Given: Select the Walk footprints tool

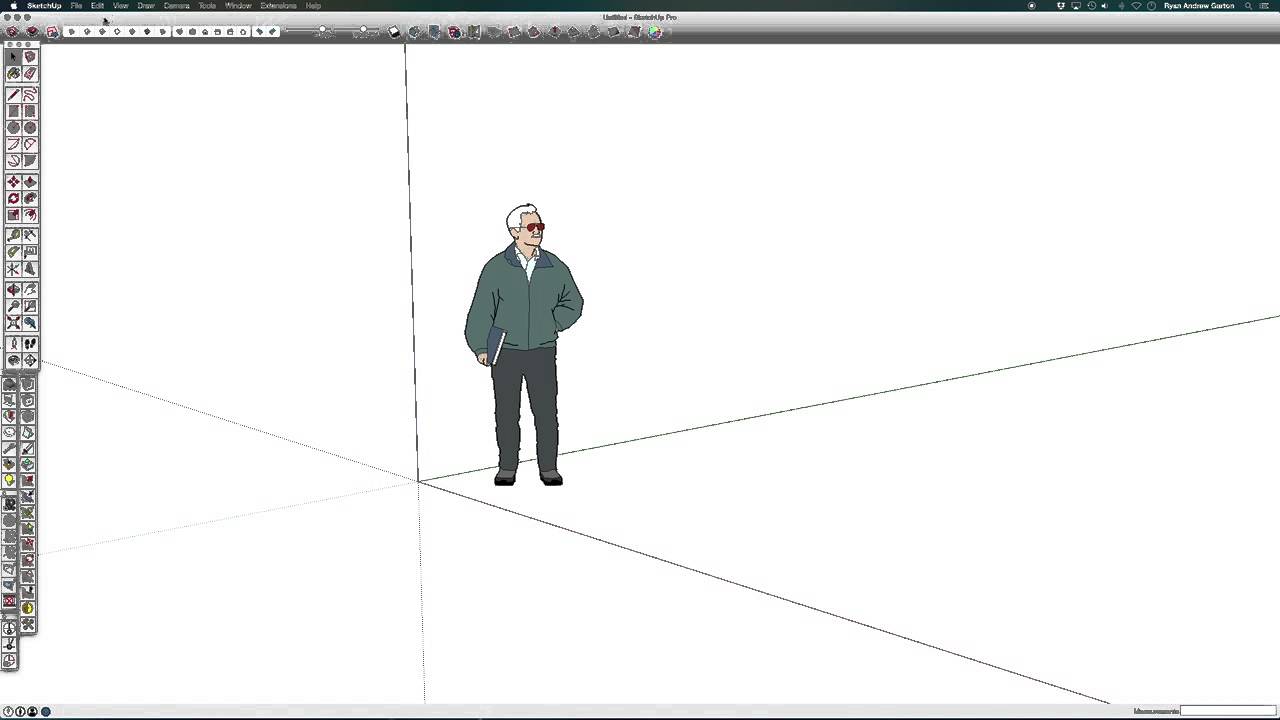Looking at the screenshot, I should 30,344.
